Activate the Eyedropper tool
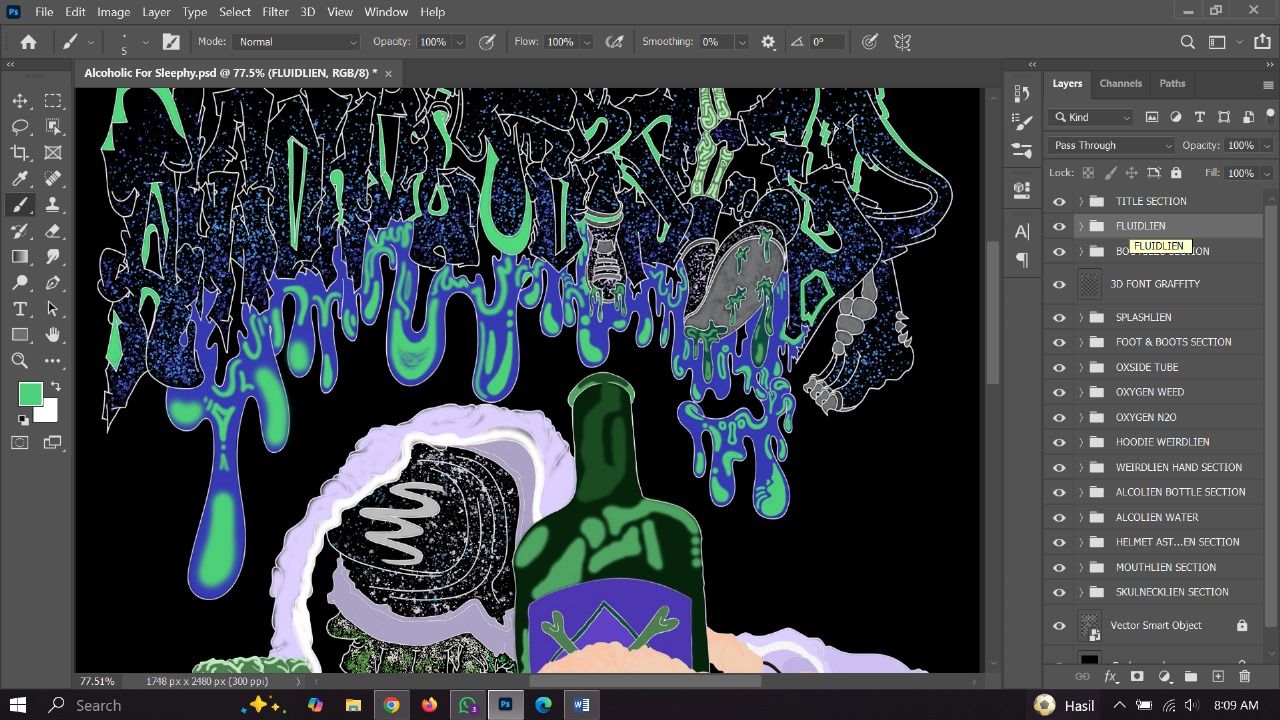This screenshot has width=1280, height=720. click(20, 178)
